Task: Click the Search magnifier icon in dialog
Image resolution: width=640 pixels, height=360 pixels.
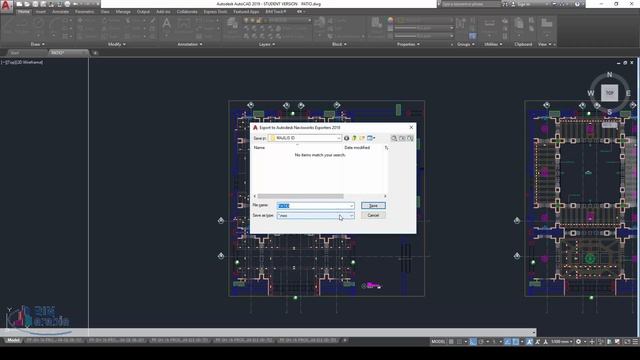Action: click(394, 138)
